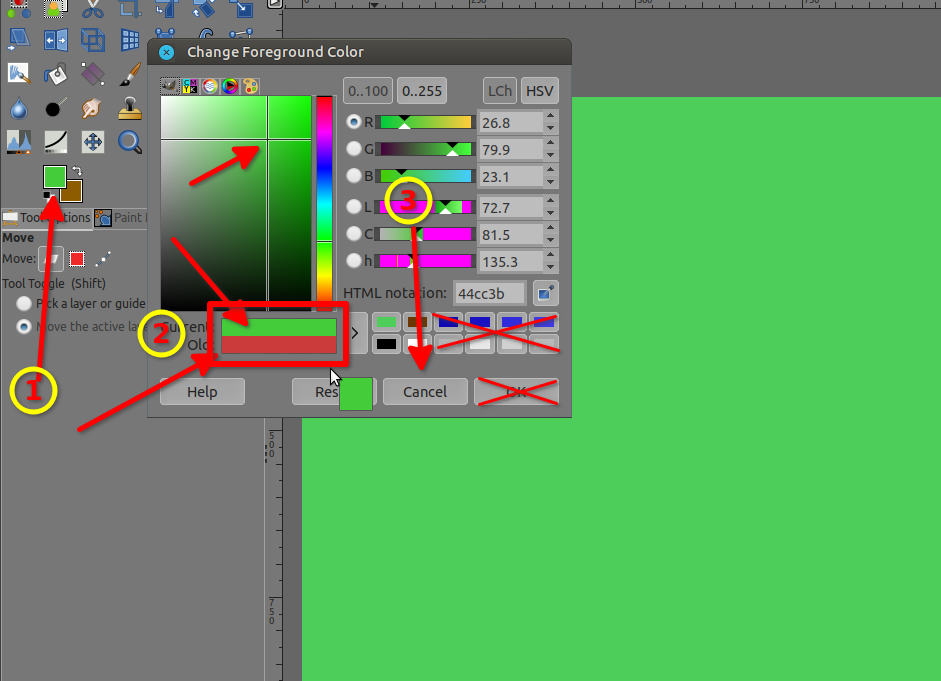
Task: Increase the R value with the up stepper
Action: pyautogui.click(x=551, y=116)
